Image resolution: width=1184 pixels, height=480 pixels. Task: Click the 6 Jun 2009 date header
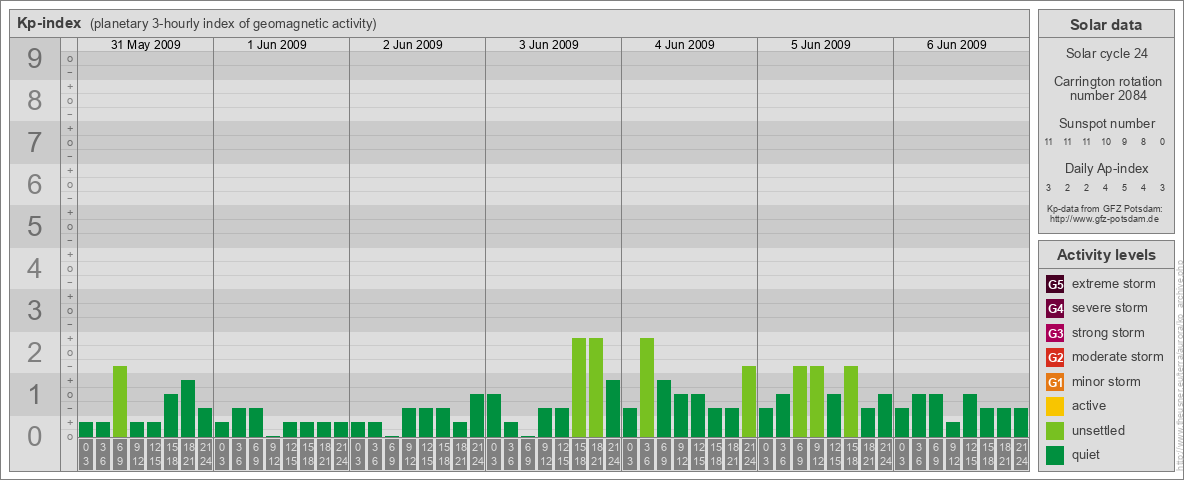coord(957,45)
